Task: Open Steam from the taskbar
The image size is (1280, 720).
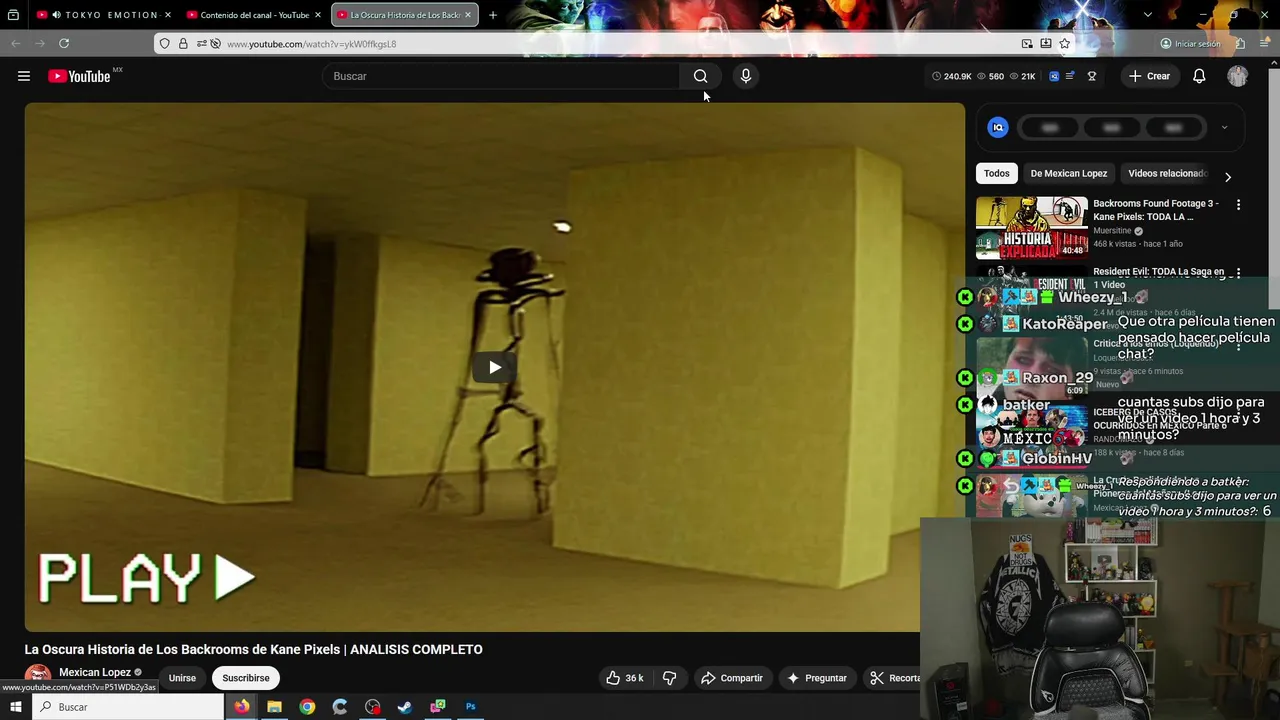Action: click(x=405, y=707)
